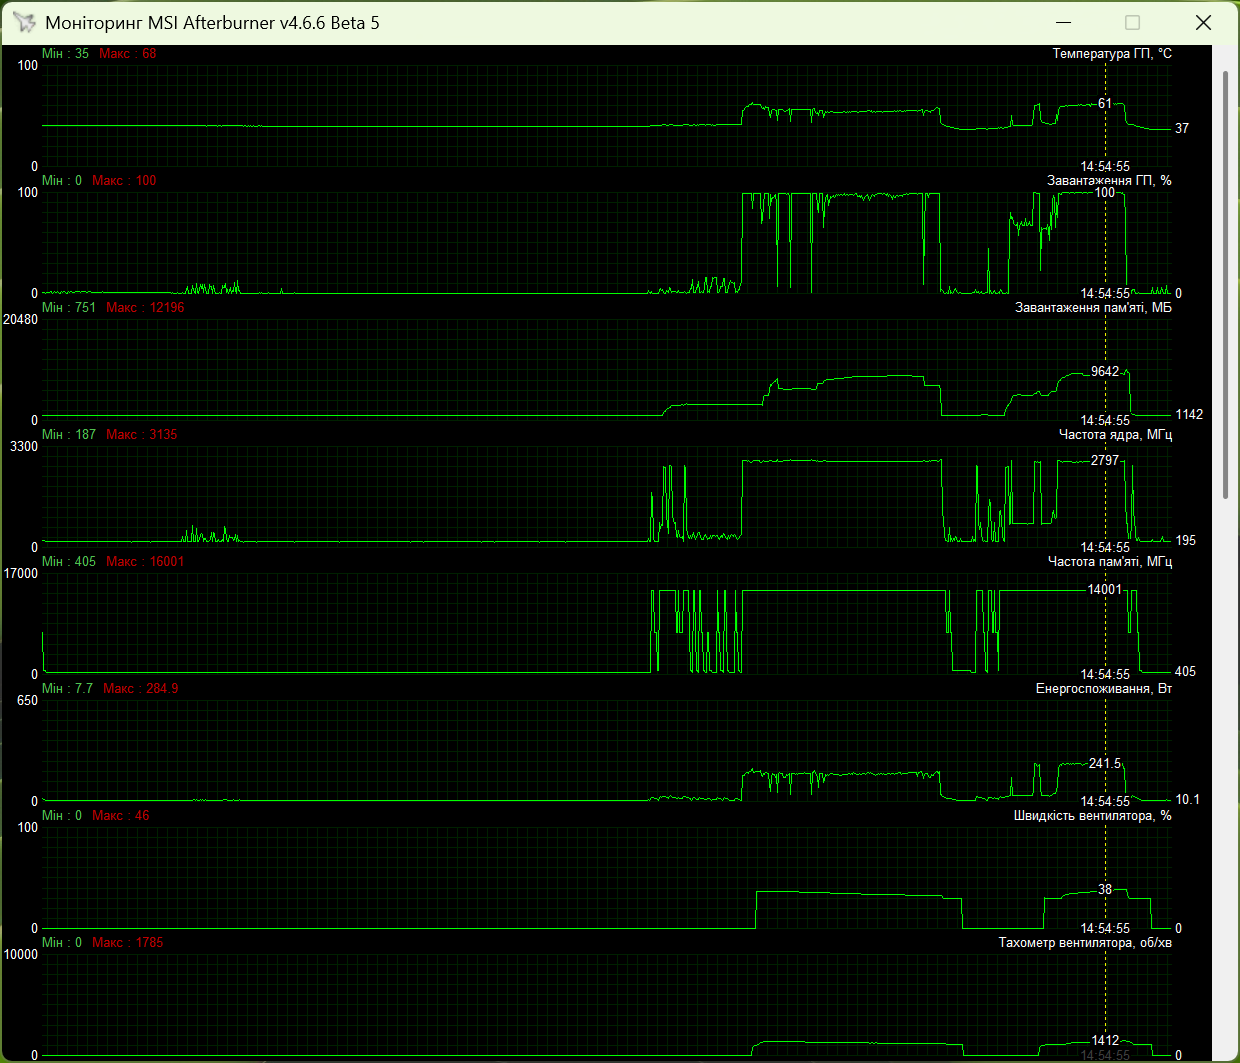Click the 'Макс : 284.9' power label
Viewport: 1240px width, 1063px height.
pyautogui.click(x=141, y=689)
